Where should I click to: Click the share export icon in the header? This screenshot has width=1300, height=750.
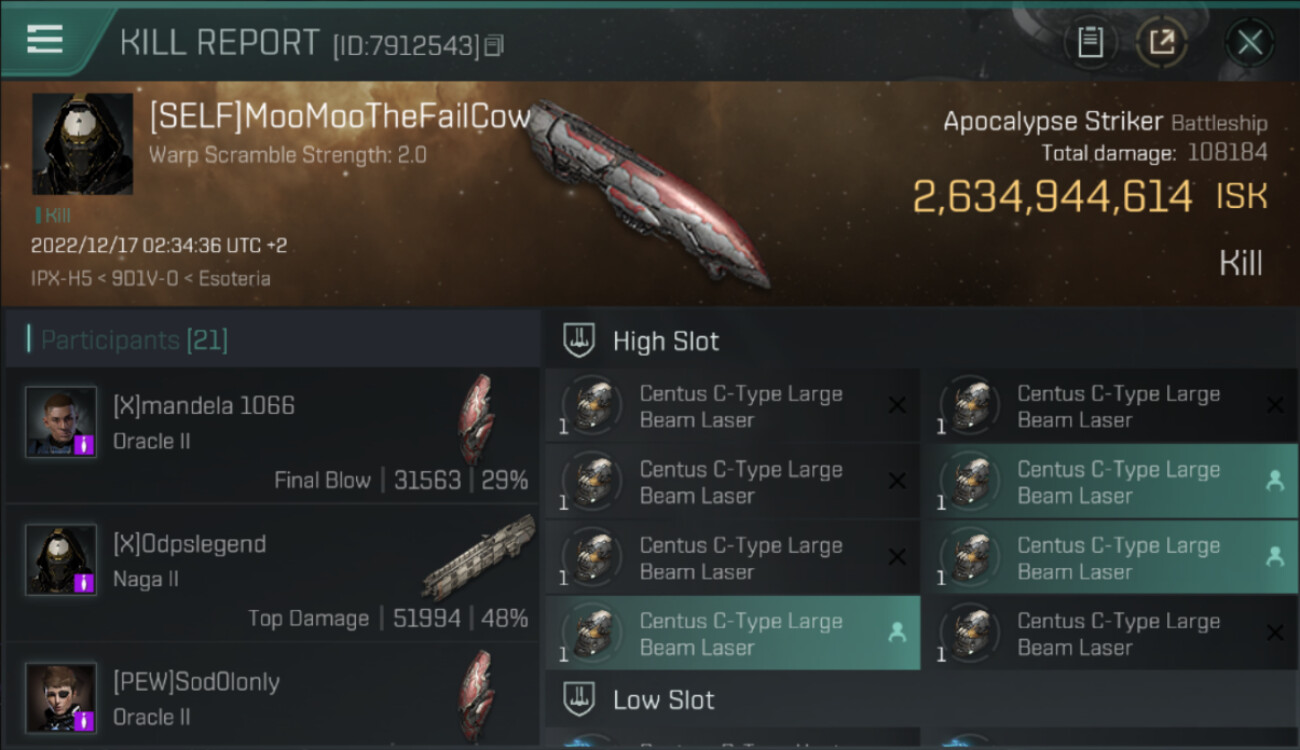(1161, 42)
